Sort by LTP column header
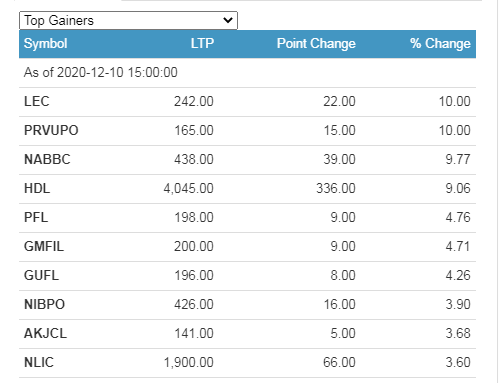Image resolution: width=501 pixels, height=383 pixels. 202,43
